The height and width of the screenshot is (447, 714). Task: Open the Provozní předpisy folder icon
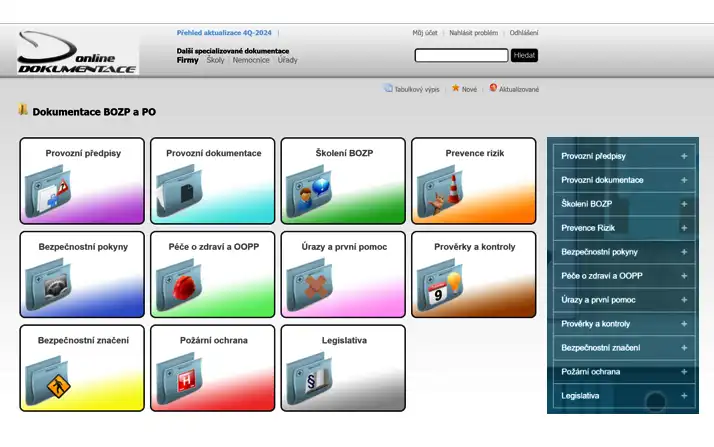[x=48, y=192]
